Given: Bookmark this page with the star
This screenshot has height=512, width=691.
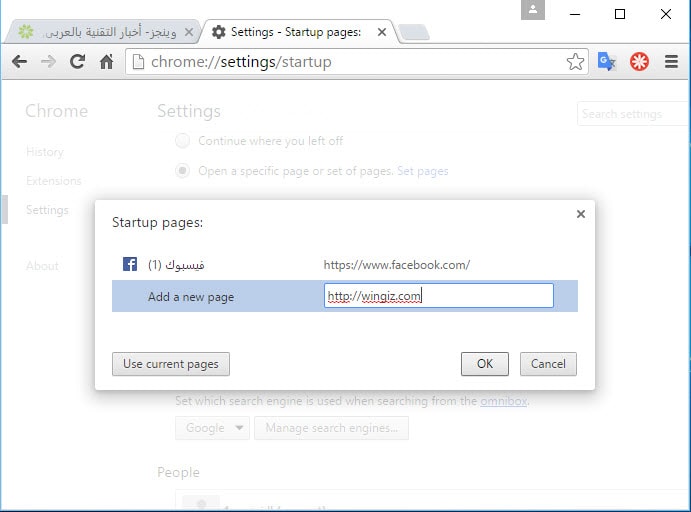Looking at the screenshot, I should (575, 62).
